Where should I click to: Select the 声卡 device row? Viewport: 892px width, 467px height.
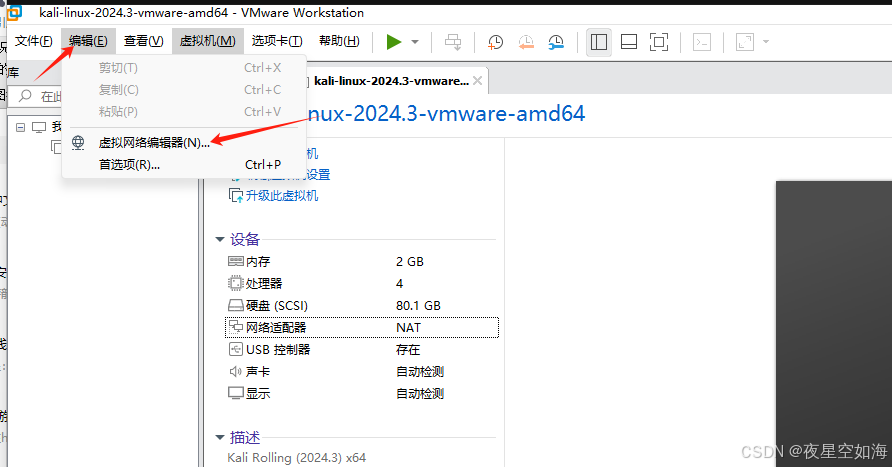click(x=362, y=371)
